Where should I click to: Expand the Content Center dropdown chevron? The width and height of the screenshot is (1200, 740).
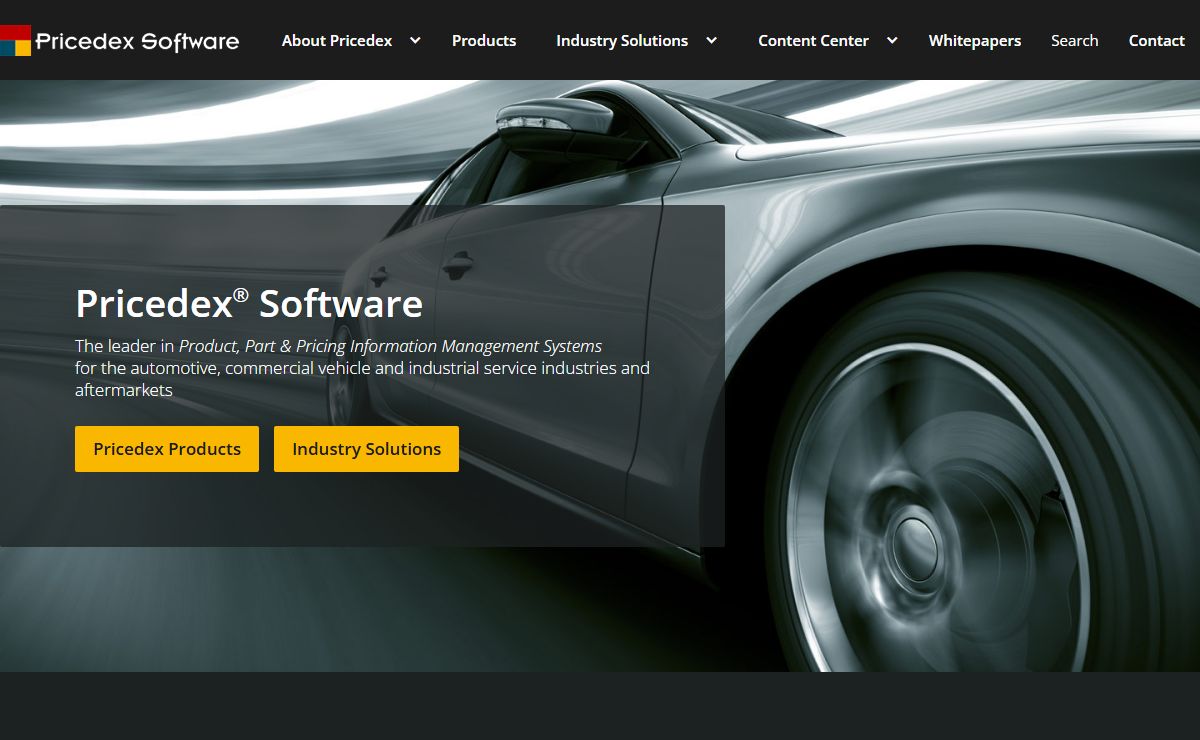[x=892, y=41]
